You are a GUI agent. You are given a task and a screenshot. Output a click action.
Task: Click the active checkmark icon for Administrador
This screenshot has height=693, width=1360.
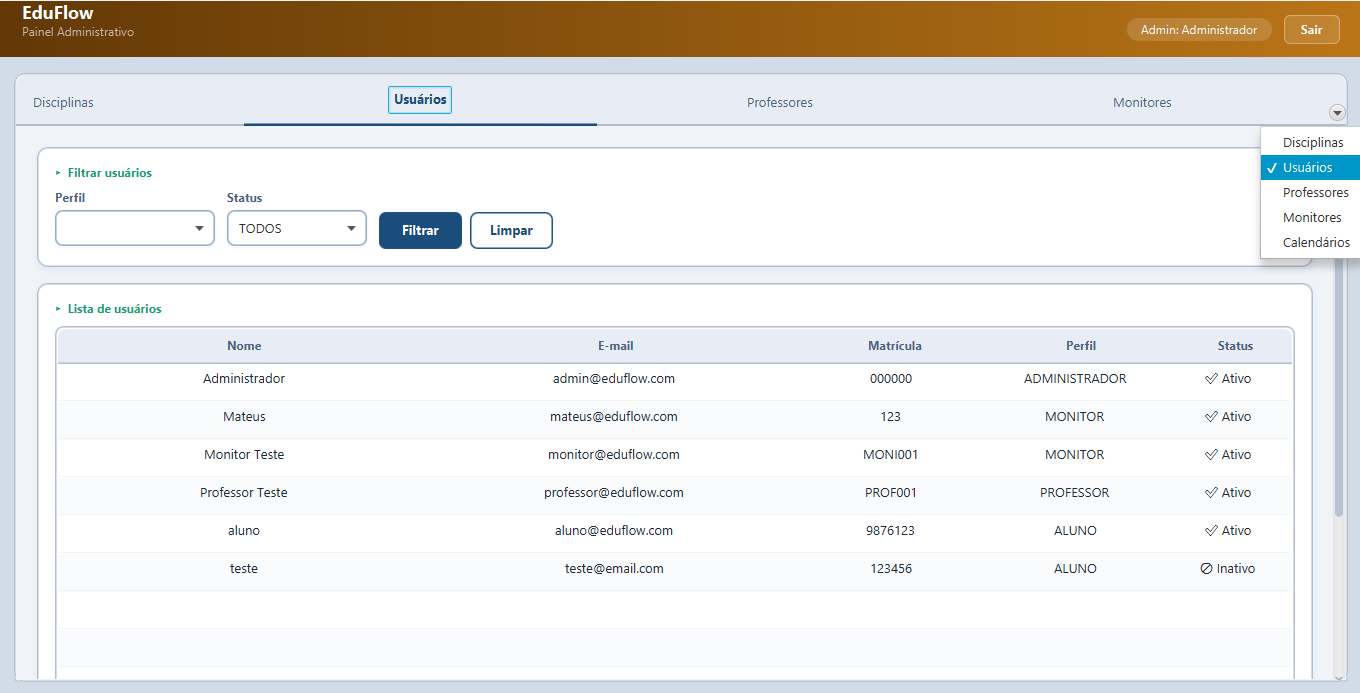point(1211,379)
